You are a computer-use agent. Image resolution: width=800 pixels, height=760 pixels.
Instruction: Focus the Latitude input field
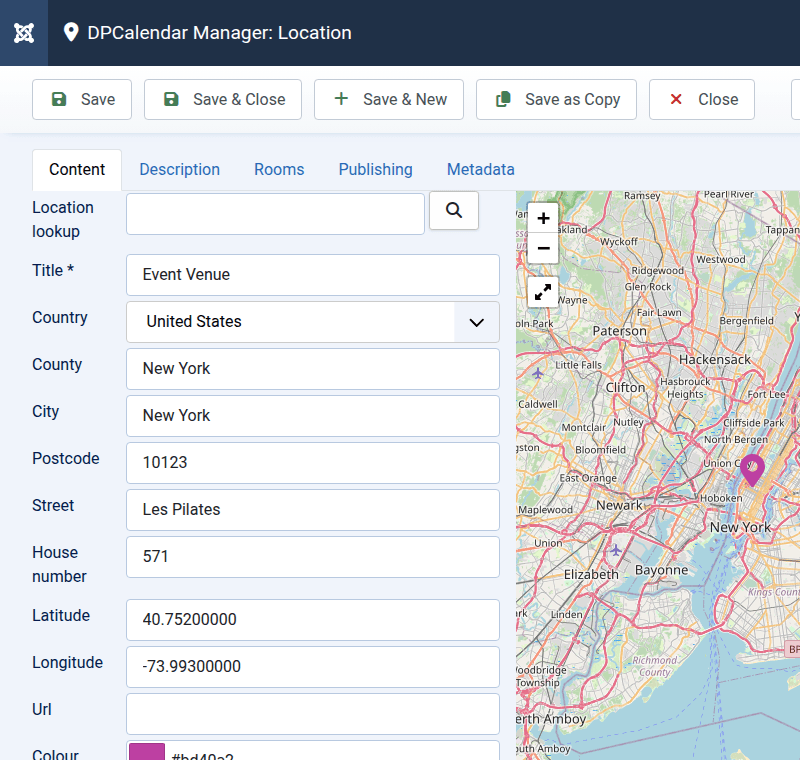click(x=312, y=620)
